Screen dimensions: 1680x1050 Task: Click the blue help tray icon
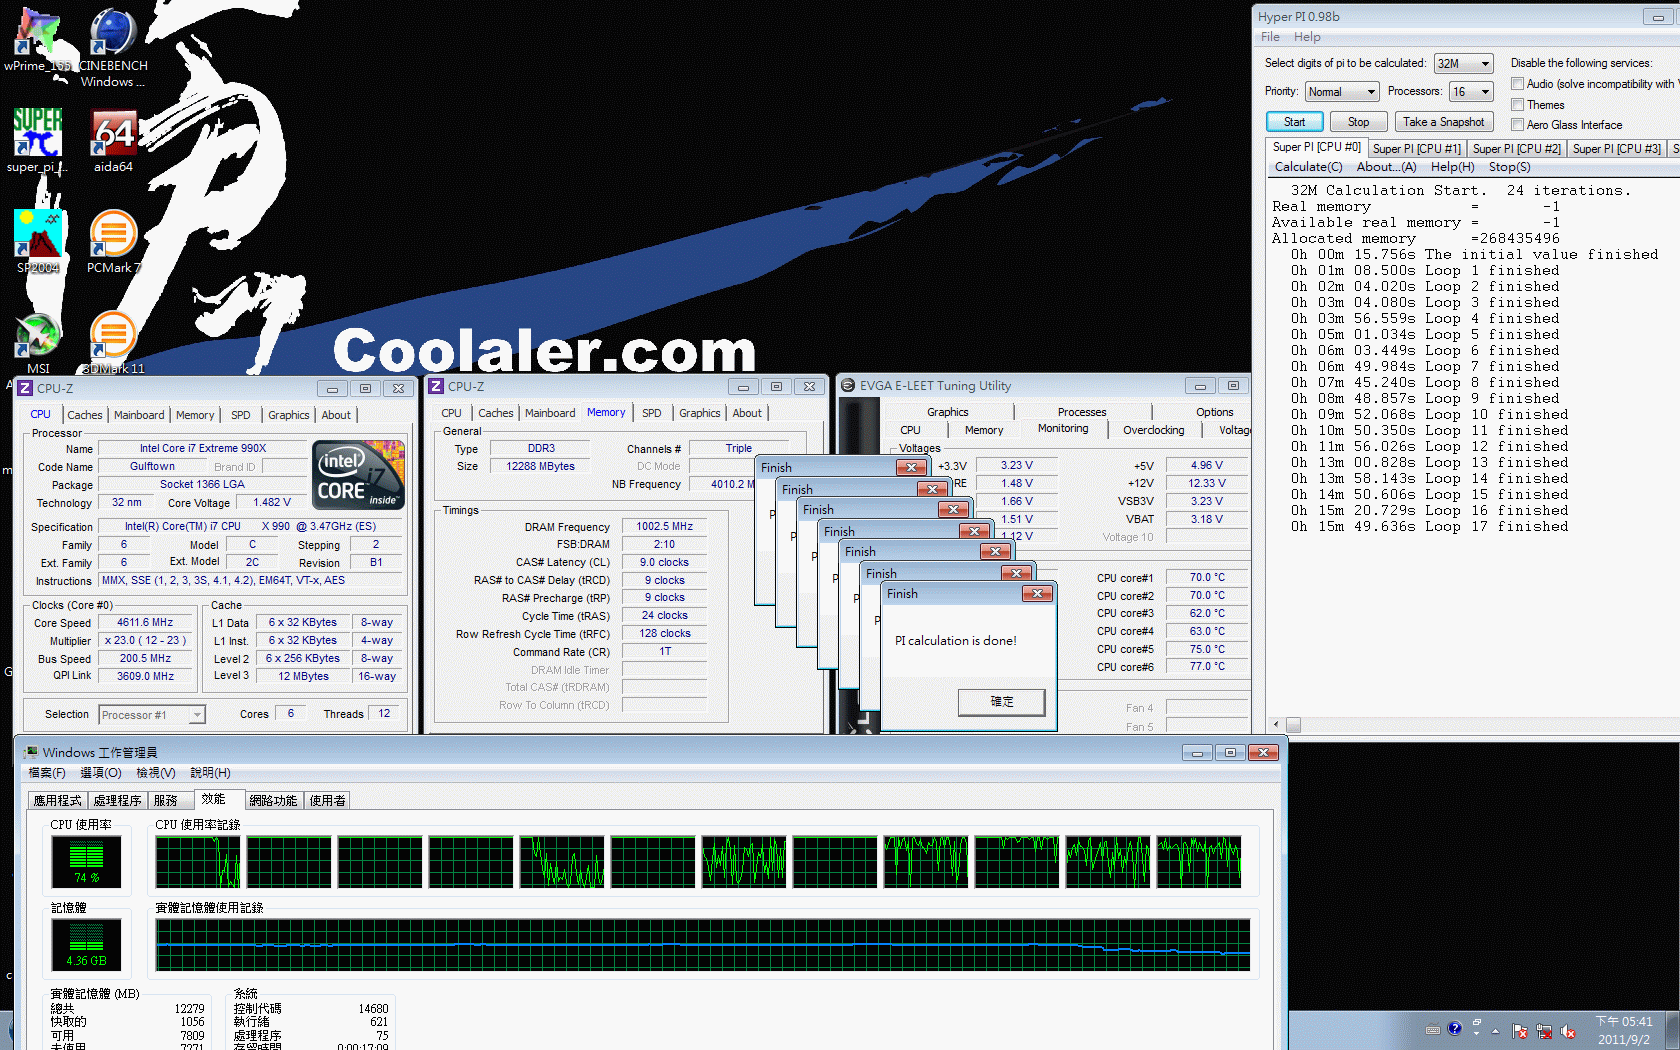[x=1455, y=1028]
